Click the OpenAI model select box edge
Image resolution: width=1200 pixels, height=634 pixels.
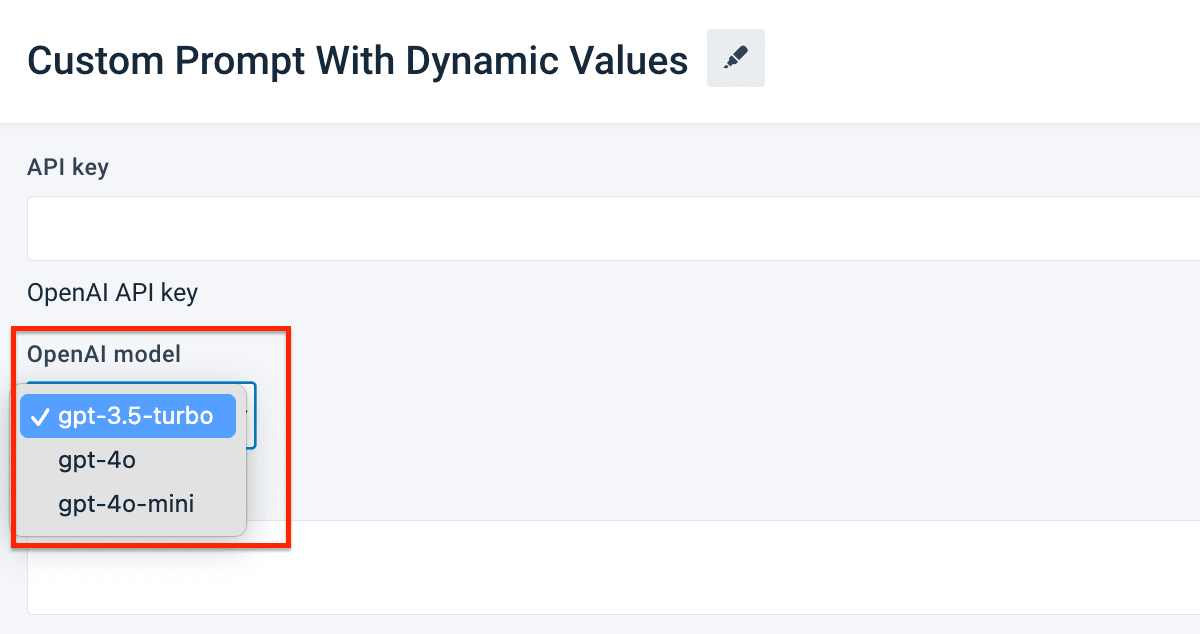point(252,415)
